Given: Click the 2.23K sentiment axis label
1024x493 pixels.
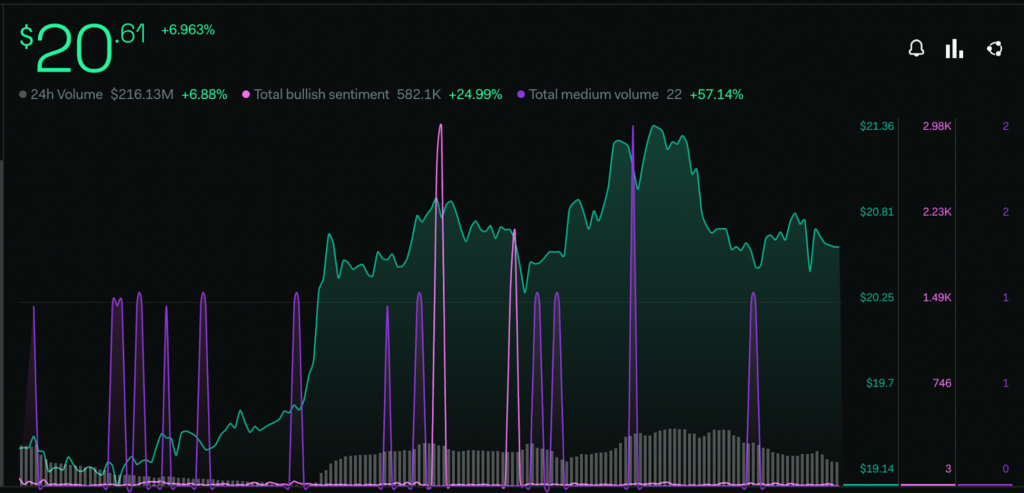Looking at the screenshot, I should (x=936, y=212).
